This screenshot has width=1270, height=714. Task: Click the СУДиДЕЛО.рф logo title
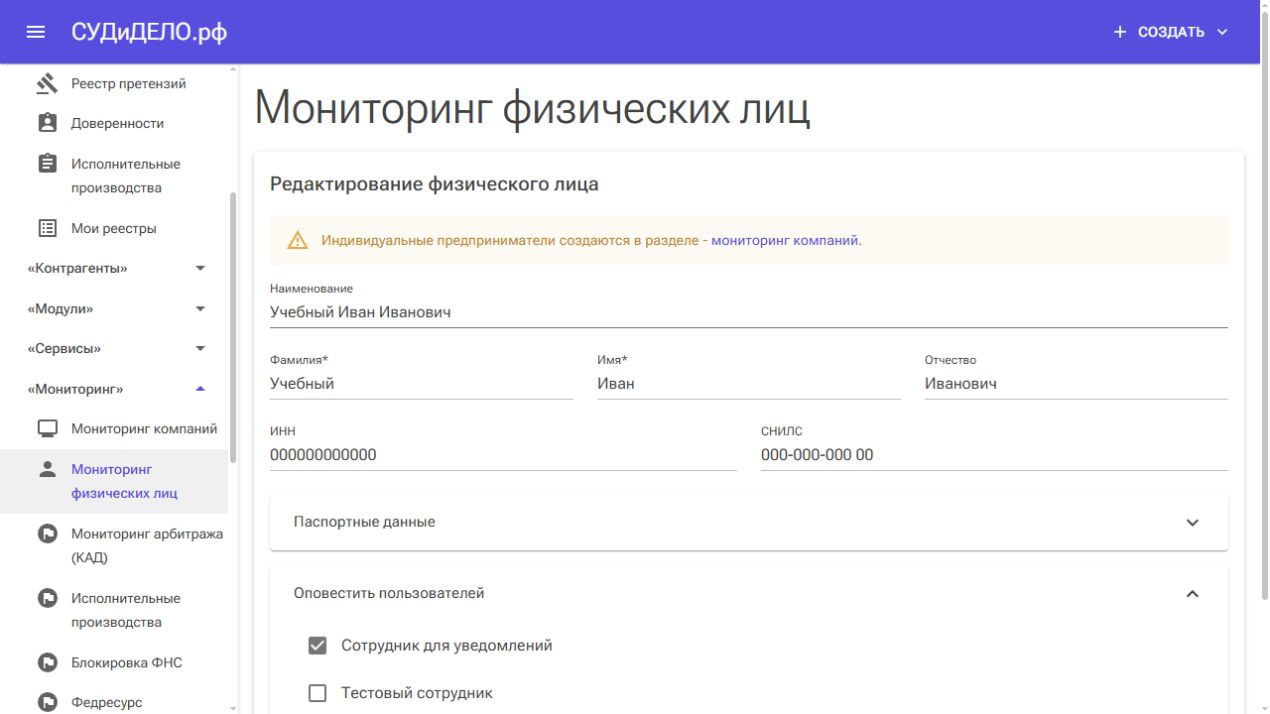149,32
